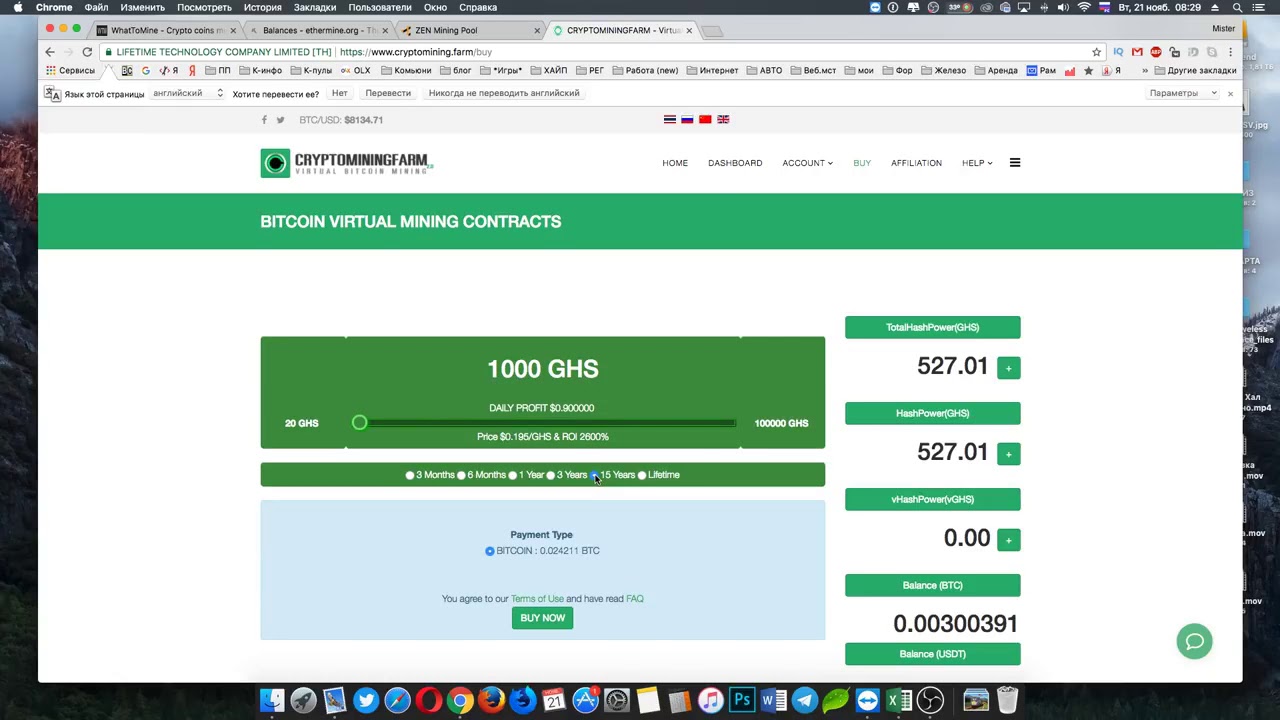Select the 6 Months contract radio
1280x720 pixels.
pyautogui.click(x=461, y=475)
